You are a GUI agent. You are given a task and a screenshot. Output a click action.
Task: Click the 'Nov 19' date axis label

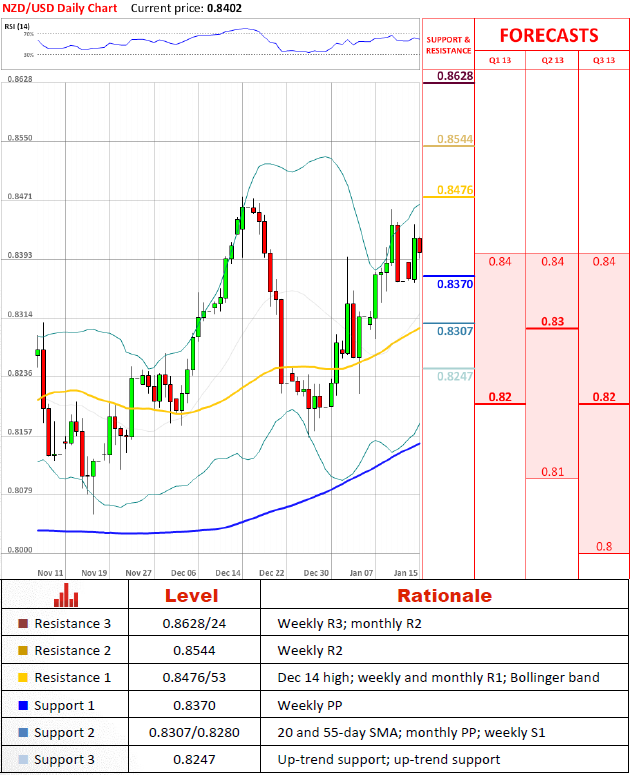tap(94, 573)
